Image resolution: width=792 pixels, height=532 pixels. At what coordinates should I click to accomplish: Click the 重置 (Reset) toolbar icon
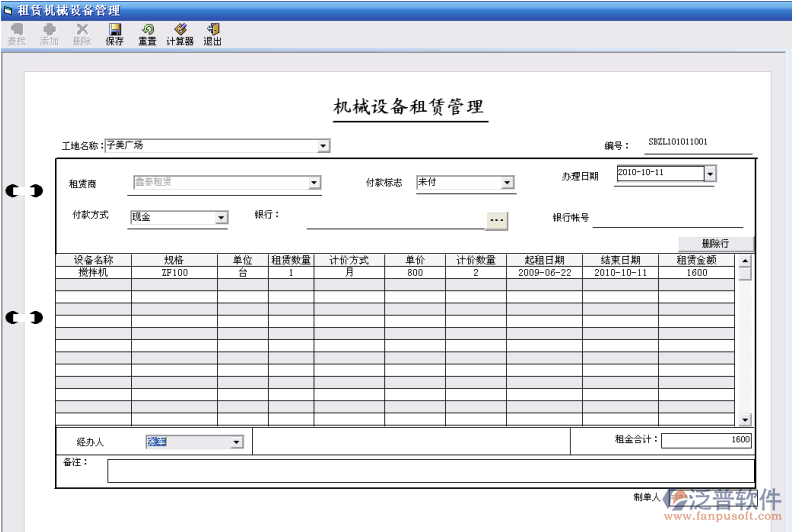[147, 34]
